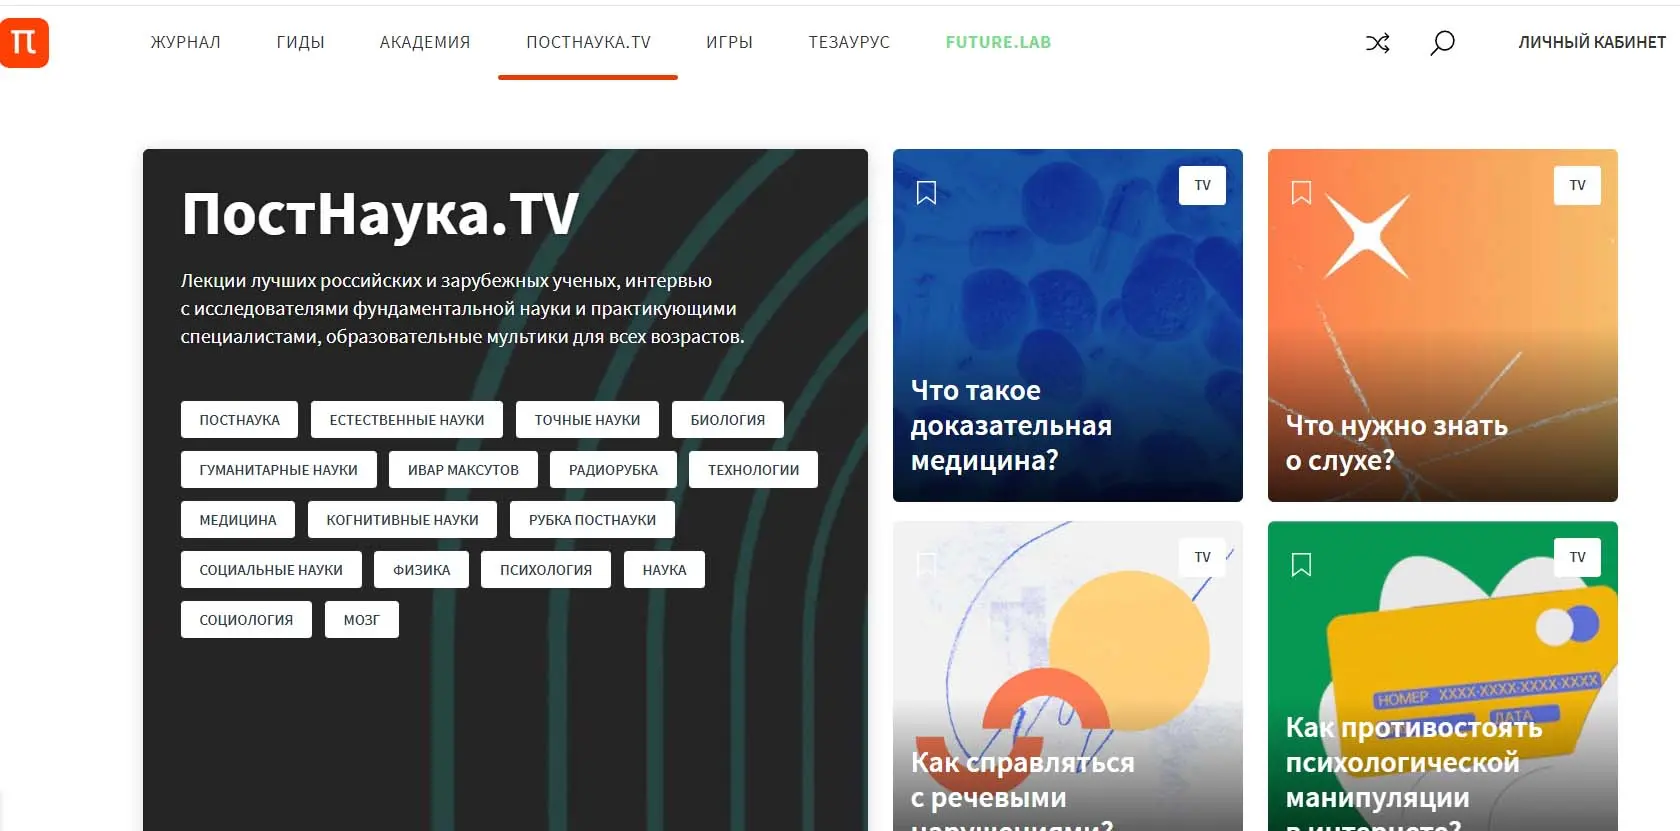
Task: Choose the МОЗГ tag button
Action: (x=361, y=620)
